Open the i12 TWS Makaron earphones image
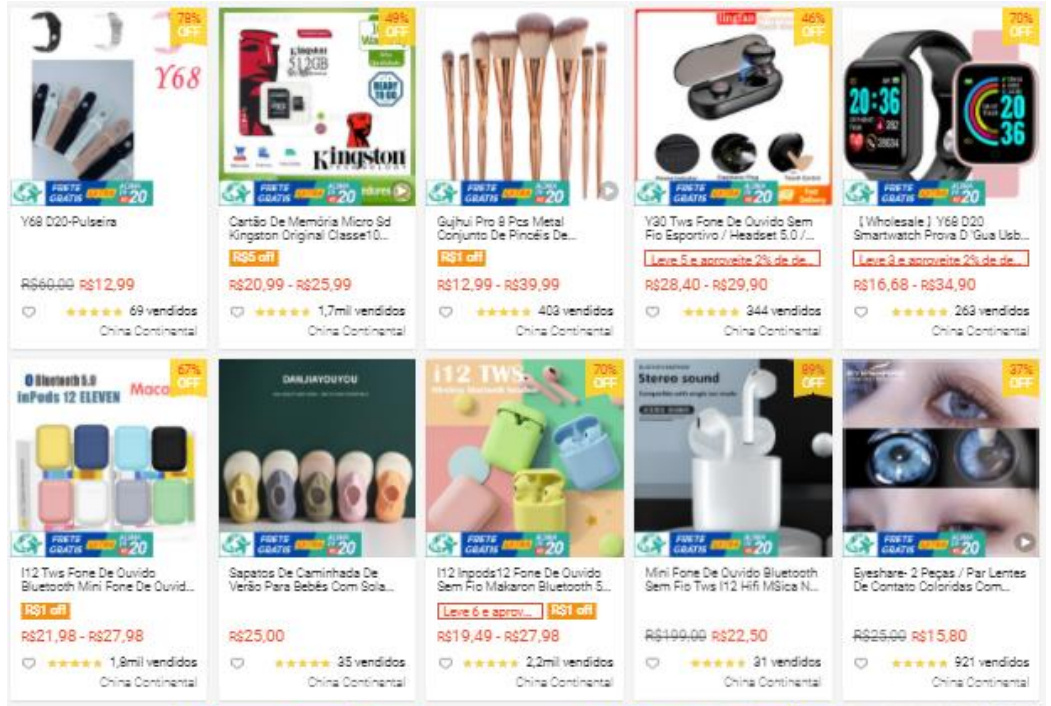Screen dimensions: 1051x706 [x=525, y=458]
